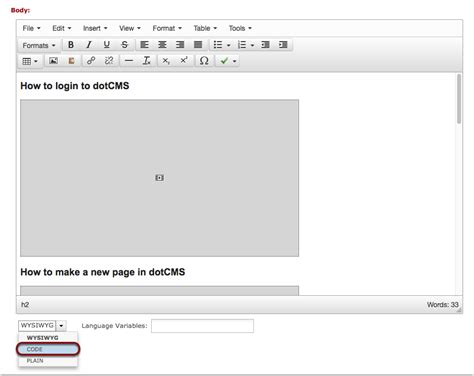Viewport: 474px width, 376px height.
Task: Clear text formatting
Action: [x=146, y=61]
